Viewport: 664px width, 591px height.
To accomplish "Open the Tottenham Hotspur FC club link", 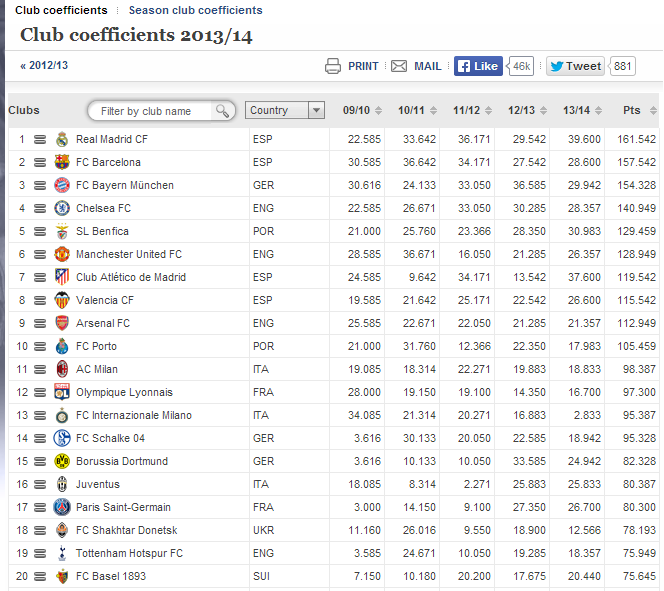I will click(x=129, y=553).
